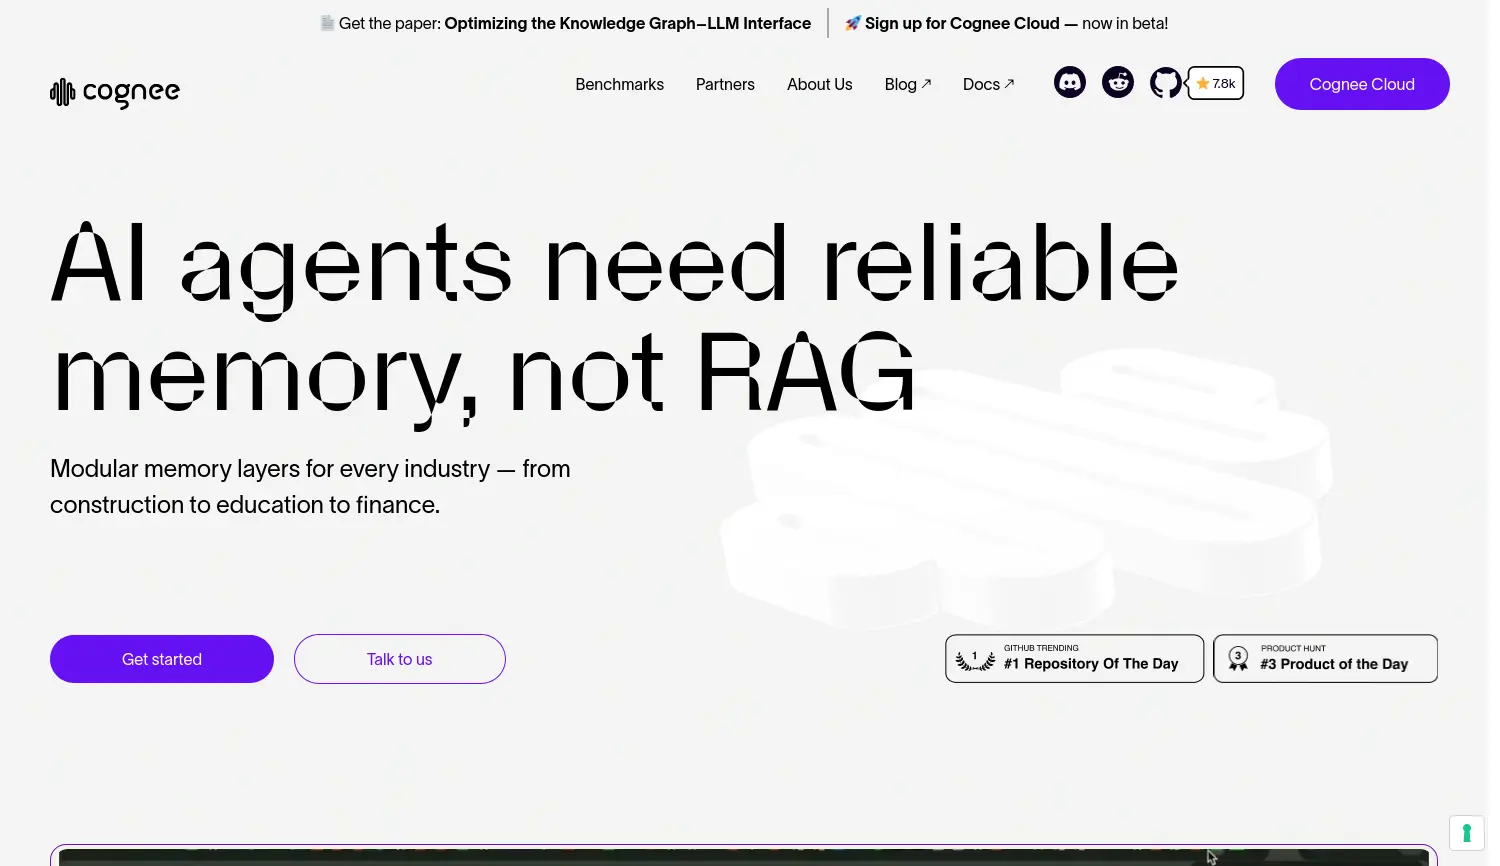Click the Sign up for Cognee Cloud link
Viewport: 1500px width, 866px height.
[x=960, y=23]
